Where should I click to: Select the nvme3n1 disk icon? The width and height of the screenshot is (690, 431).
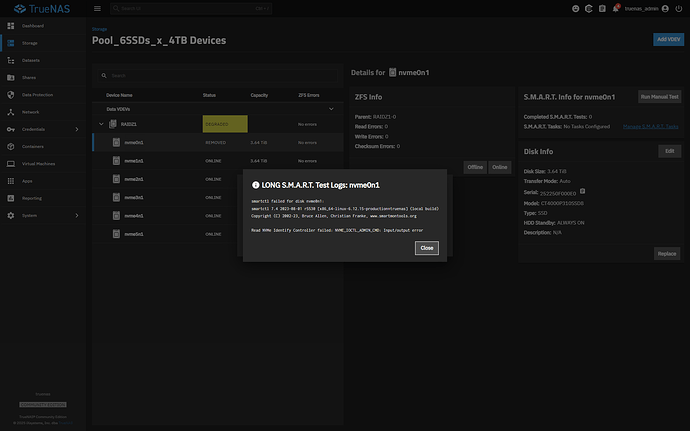116,197
